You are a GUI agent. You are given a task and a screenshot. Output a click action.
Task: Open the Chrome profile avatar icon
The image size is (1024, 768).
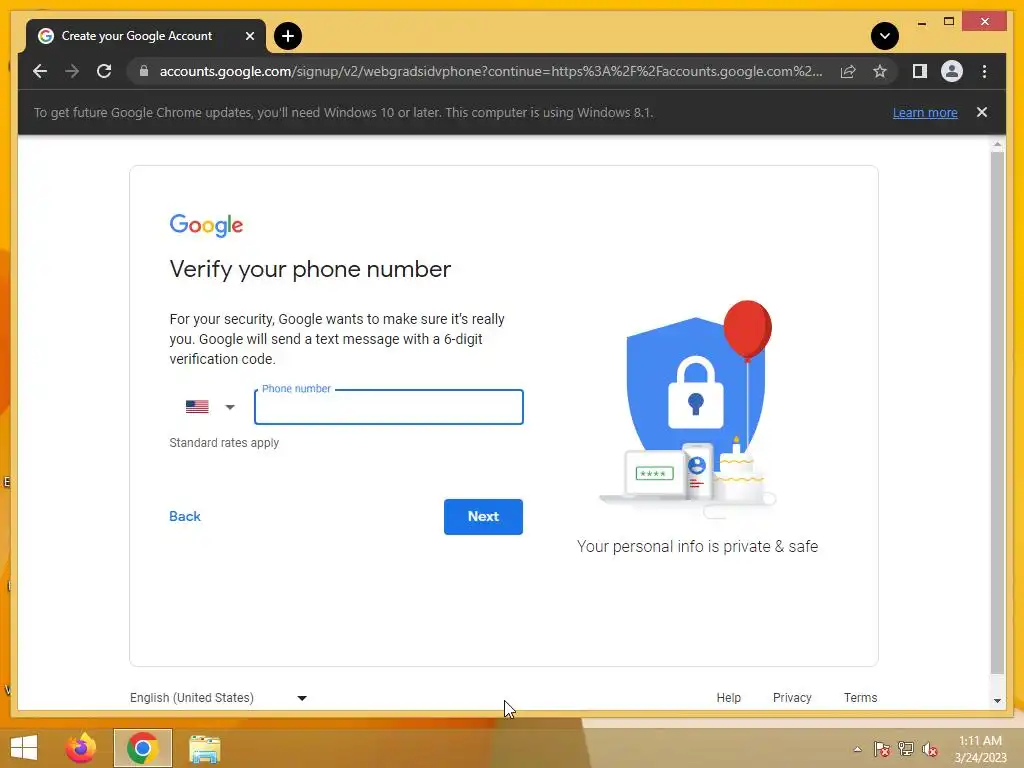tap(952, 71)
